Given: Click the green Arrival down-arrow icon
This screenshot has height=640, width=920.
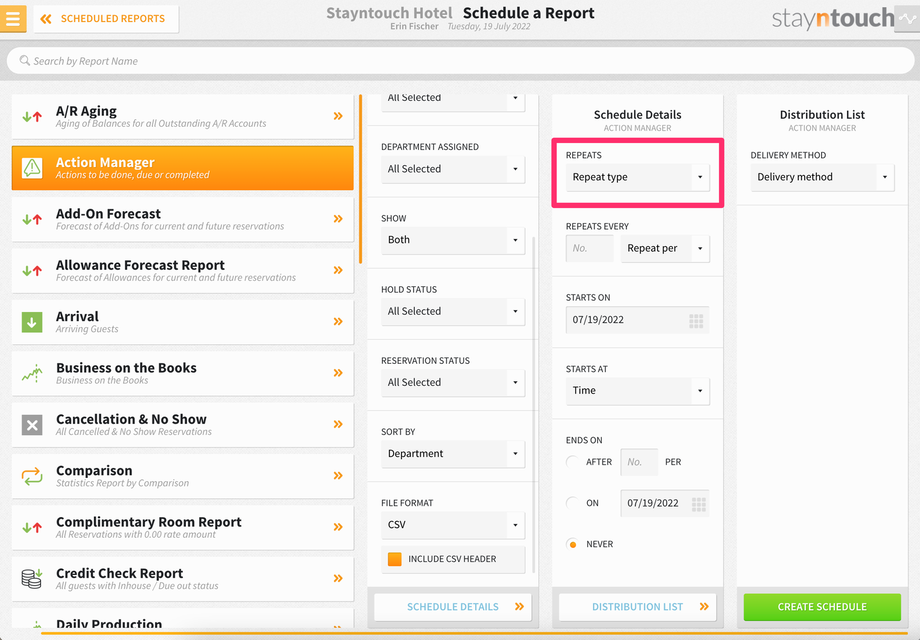Looking at the screenshot, I should (x=32, y=322).
